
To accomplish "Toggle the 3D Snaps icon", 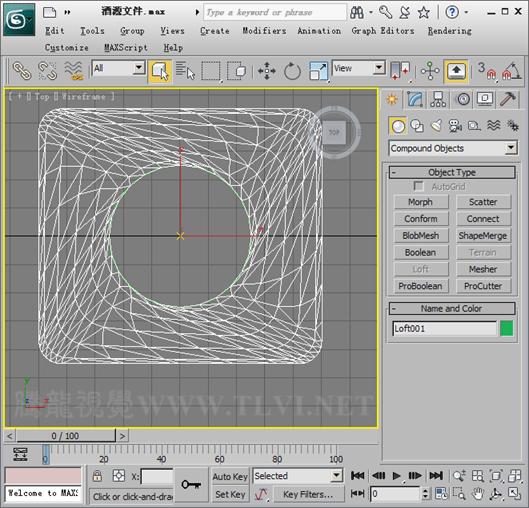I will 486,71.
